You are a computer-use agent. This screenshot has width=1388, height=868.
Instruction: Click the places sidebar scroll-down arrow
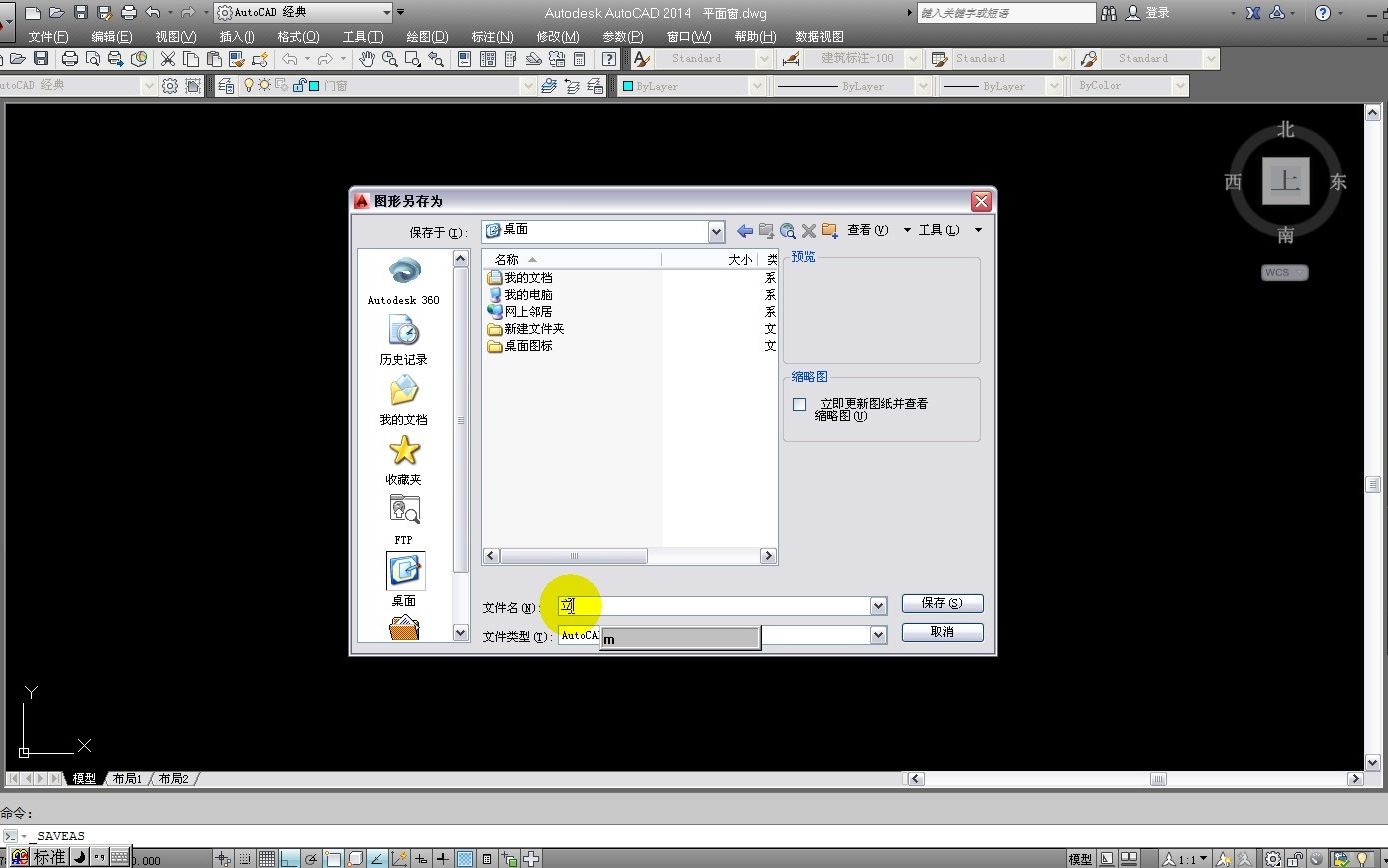tap(461, 632)
